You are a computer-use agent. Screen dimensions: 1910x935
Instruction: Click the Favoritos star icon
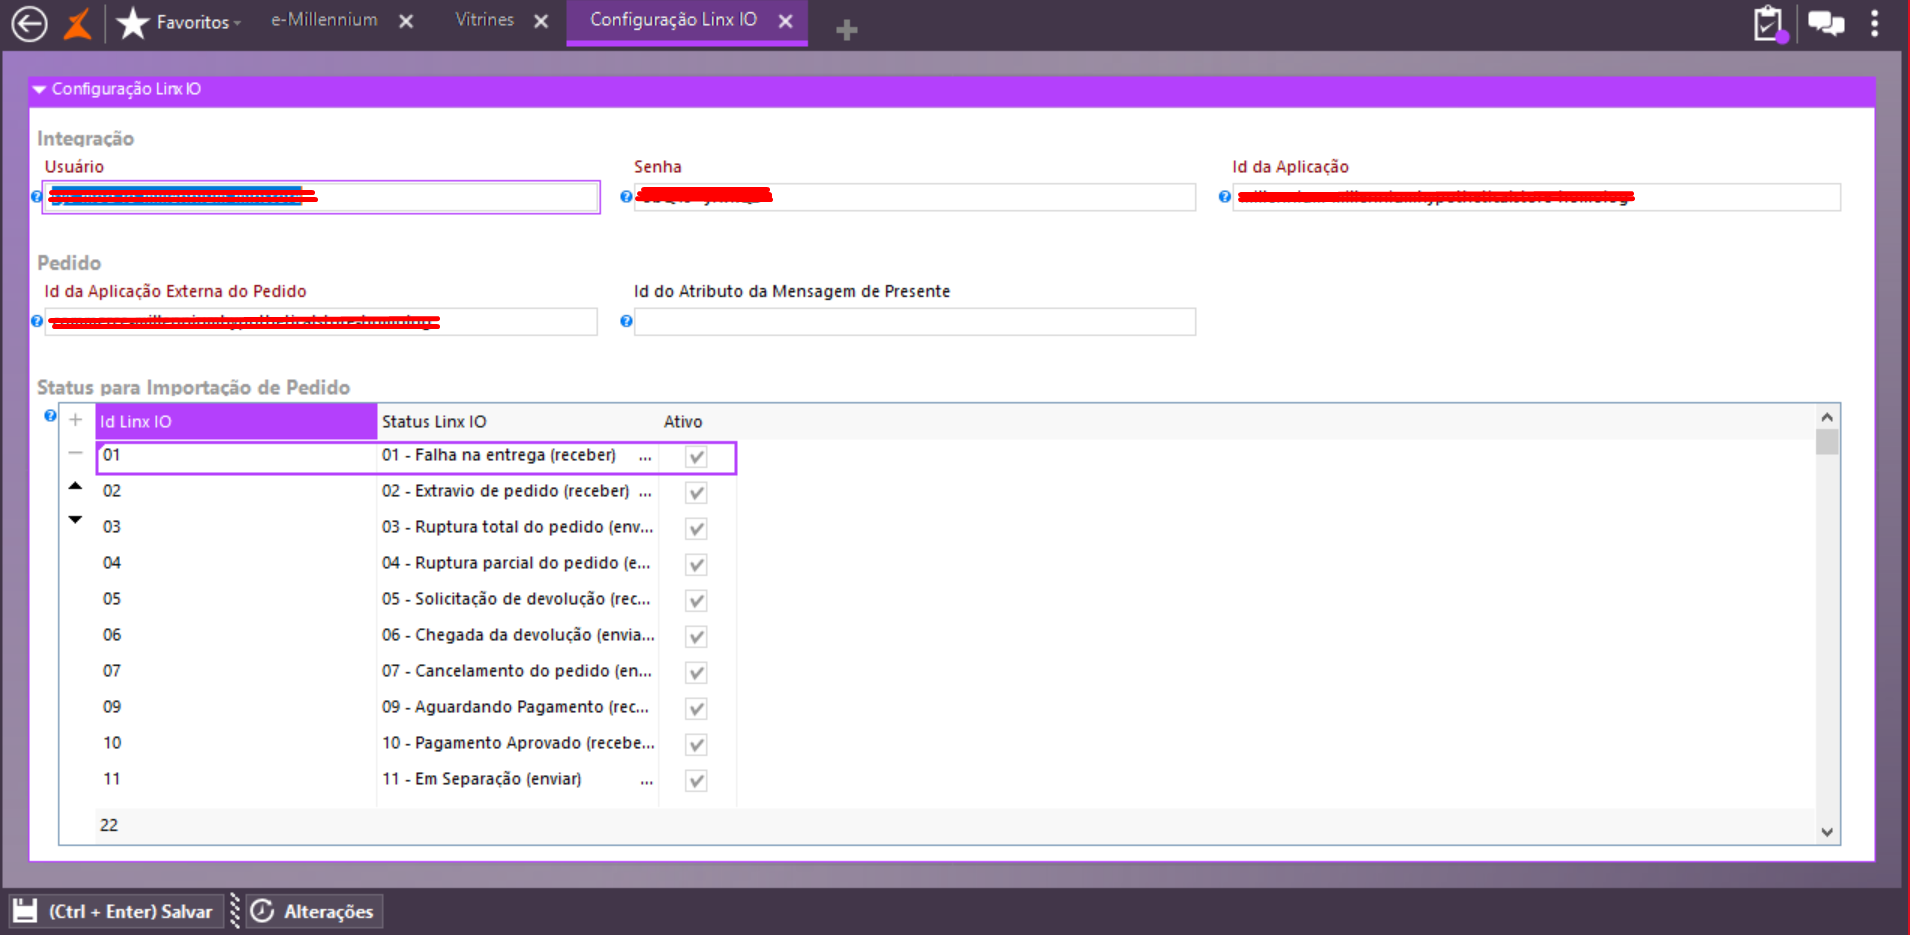point(133,23)
